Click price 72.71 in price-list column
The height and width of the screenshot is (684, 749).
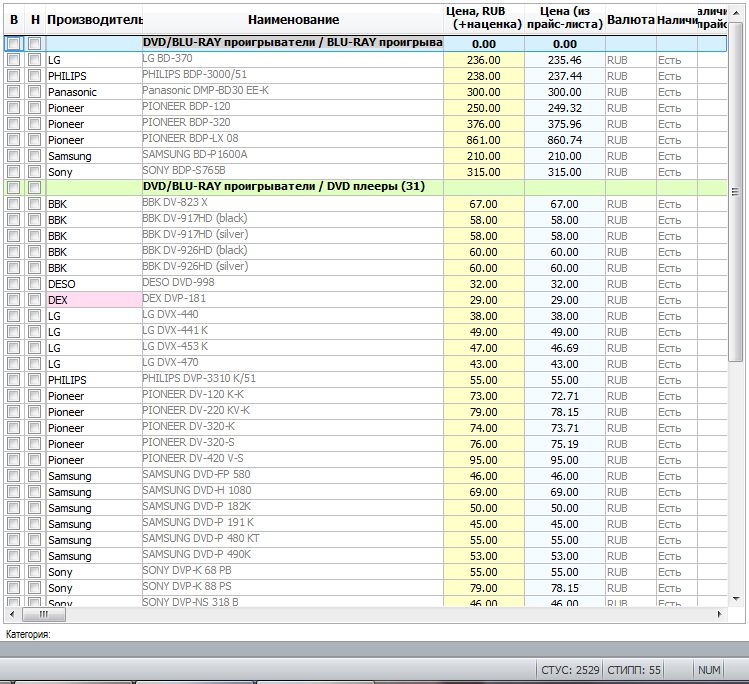click(565, 396)
